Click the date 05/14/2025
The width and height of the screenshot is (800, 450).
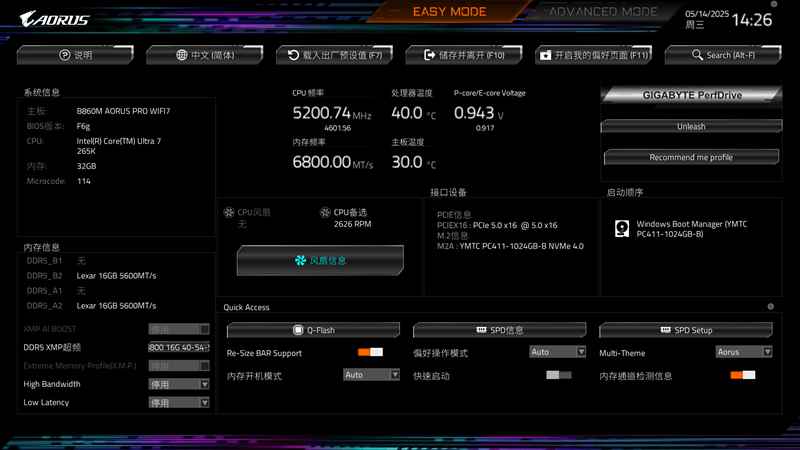[x=707, y=14]
